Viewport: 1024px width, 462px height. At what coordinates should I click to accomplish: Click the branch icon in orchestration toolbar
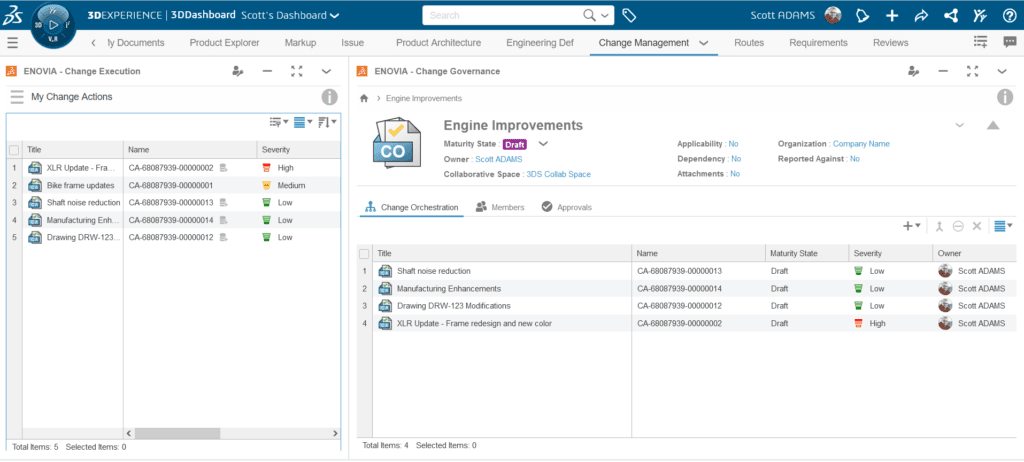pos(939,226)
